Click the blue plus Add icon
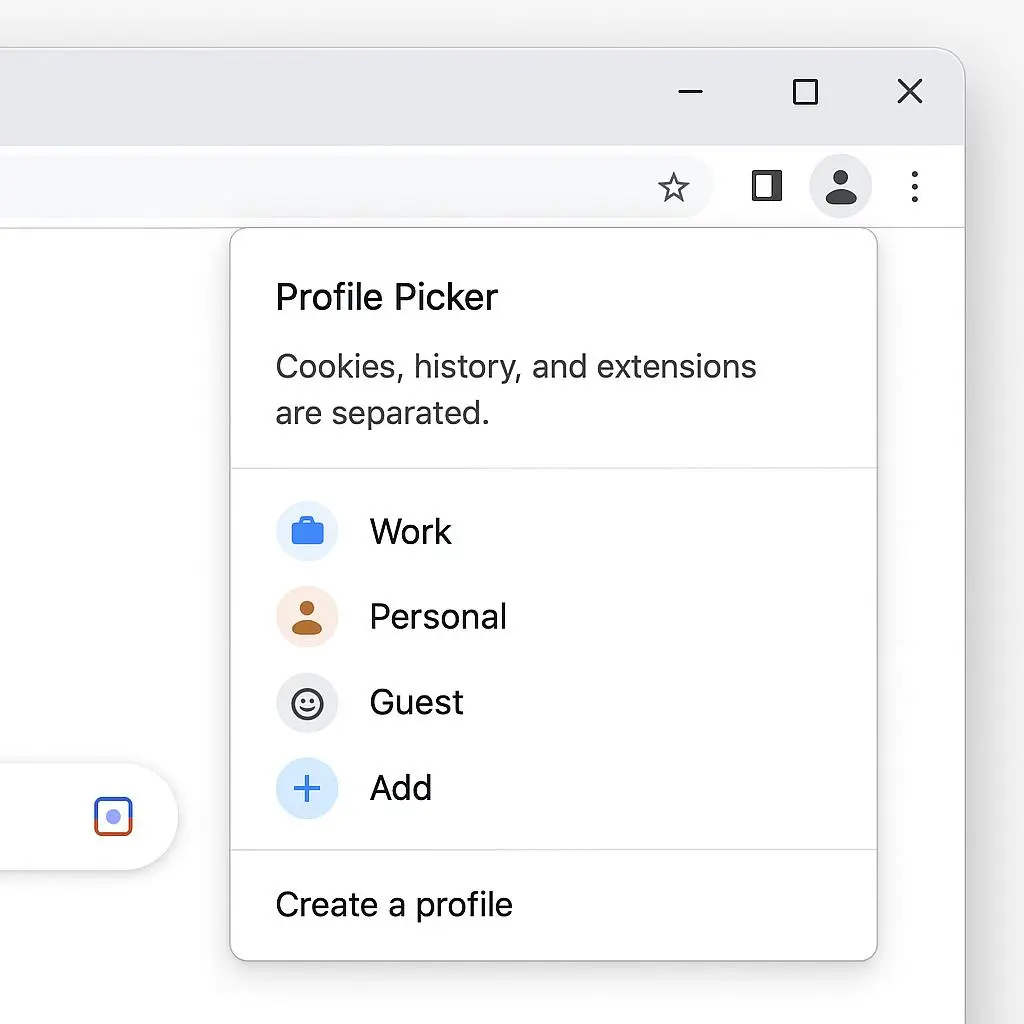The width and height of the screenshot is (1024, 1024). click(307, 788)
